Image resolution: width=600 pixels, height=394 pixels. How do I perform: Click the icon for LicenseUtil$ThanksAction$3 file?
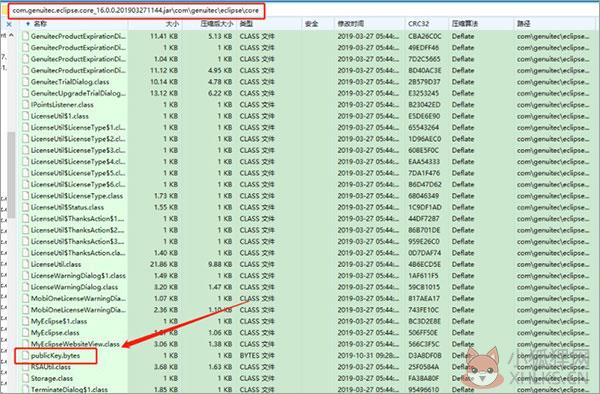[x=26, y=241]
